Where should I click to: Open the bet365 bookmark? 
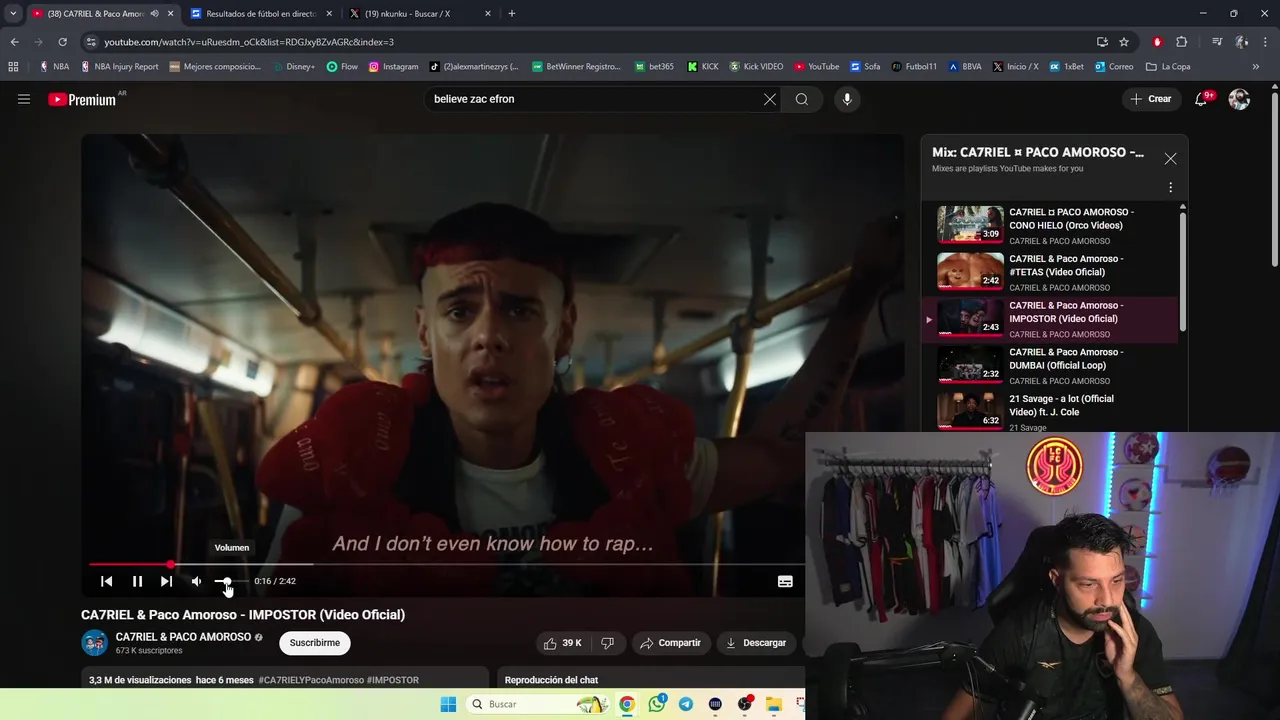(x=654, y=67)
